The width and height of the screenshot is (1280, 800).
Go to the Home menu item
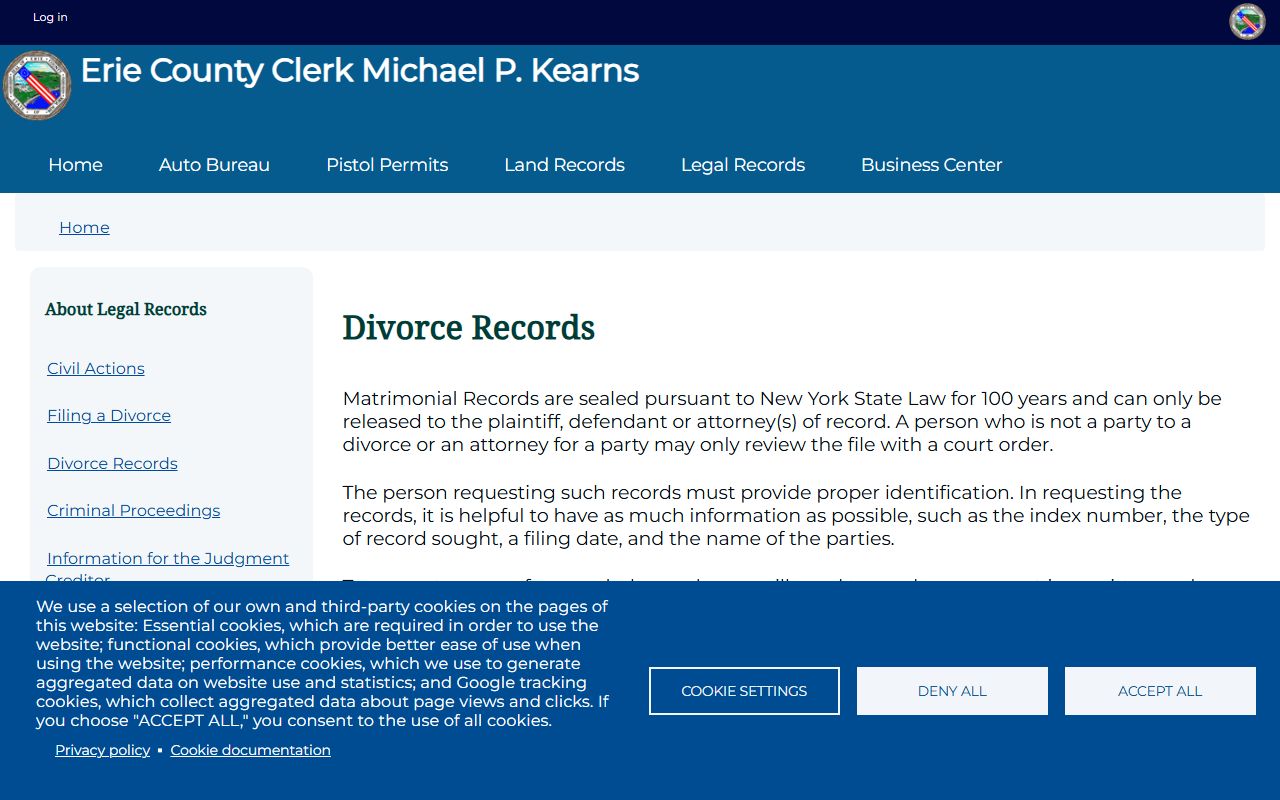click(75, 165)
